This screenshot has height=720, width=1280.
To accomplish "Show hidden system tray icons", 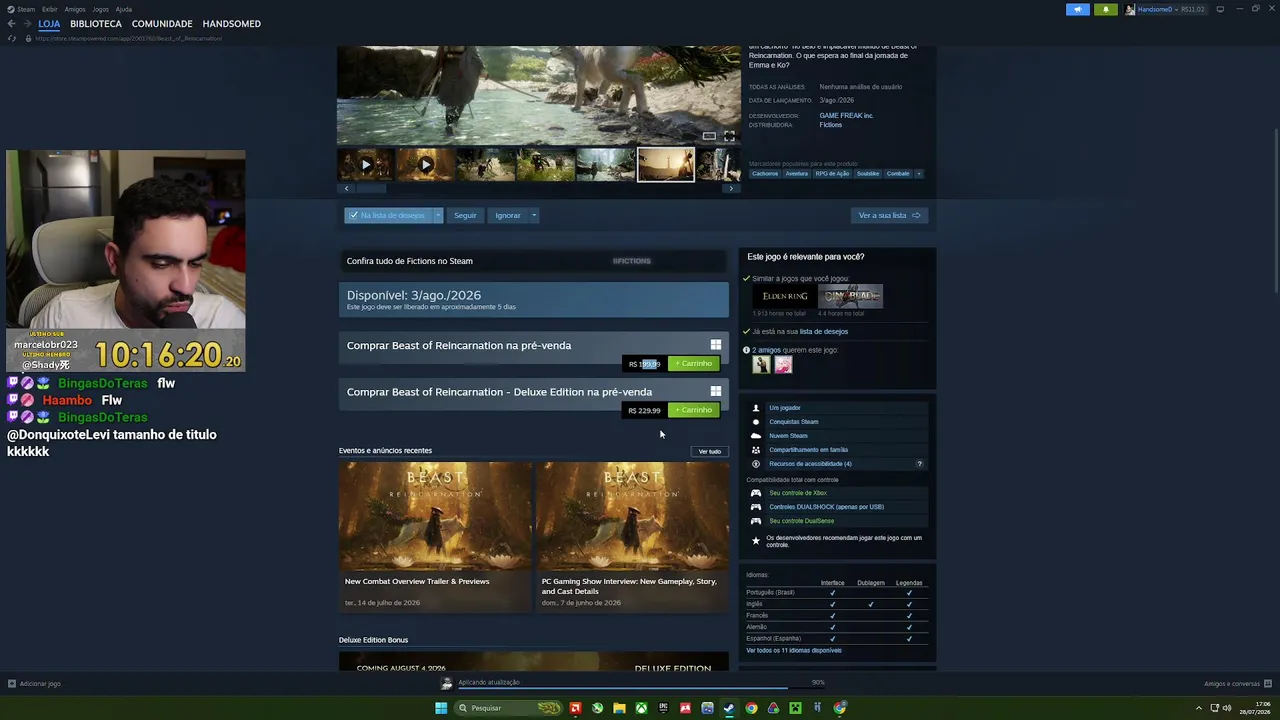I will pyautogui.click(x=1199, y=708).
